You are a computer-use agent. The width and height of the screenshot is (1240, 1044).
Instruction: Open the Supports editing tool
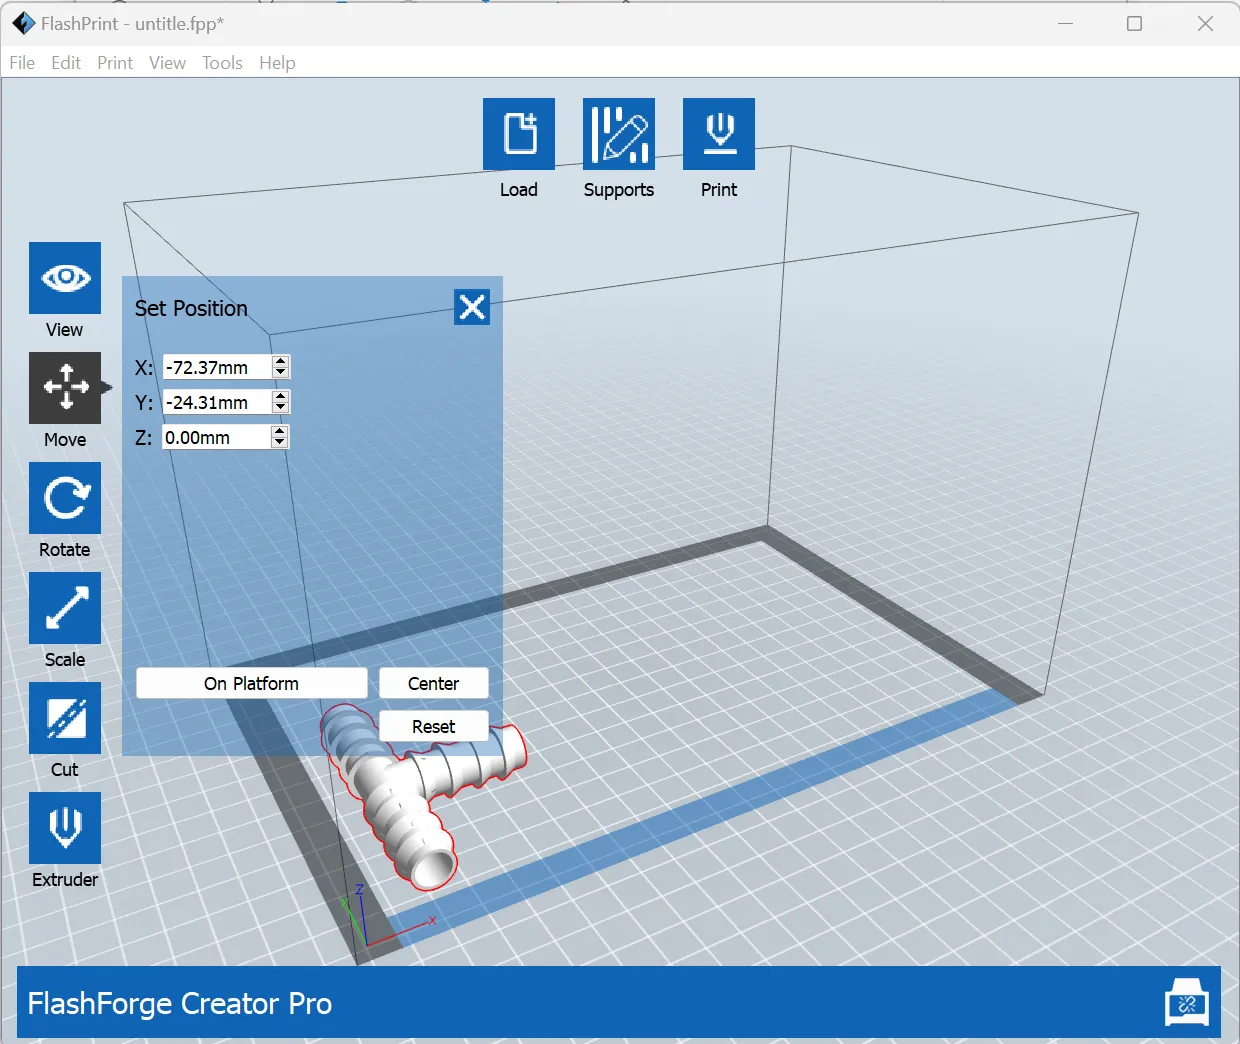point(619,134)
